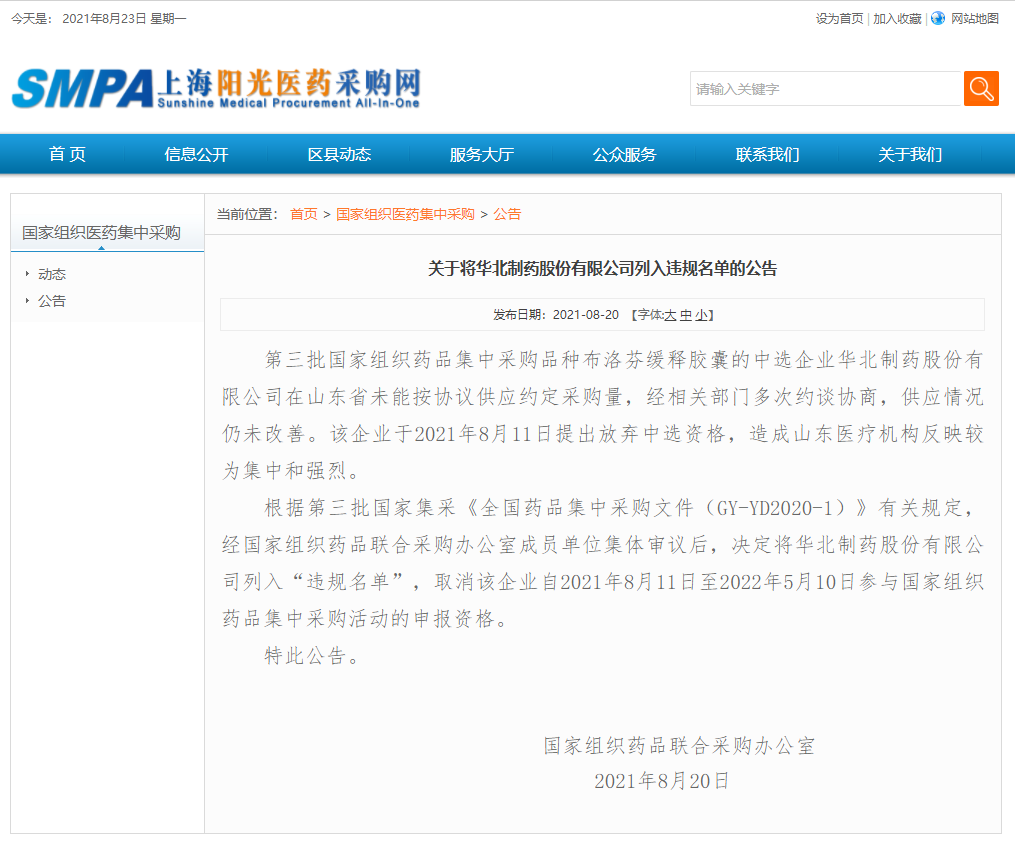Focus the keyword search input field

pos(826,89)
